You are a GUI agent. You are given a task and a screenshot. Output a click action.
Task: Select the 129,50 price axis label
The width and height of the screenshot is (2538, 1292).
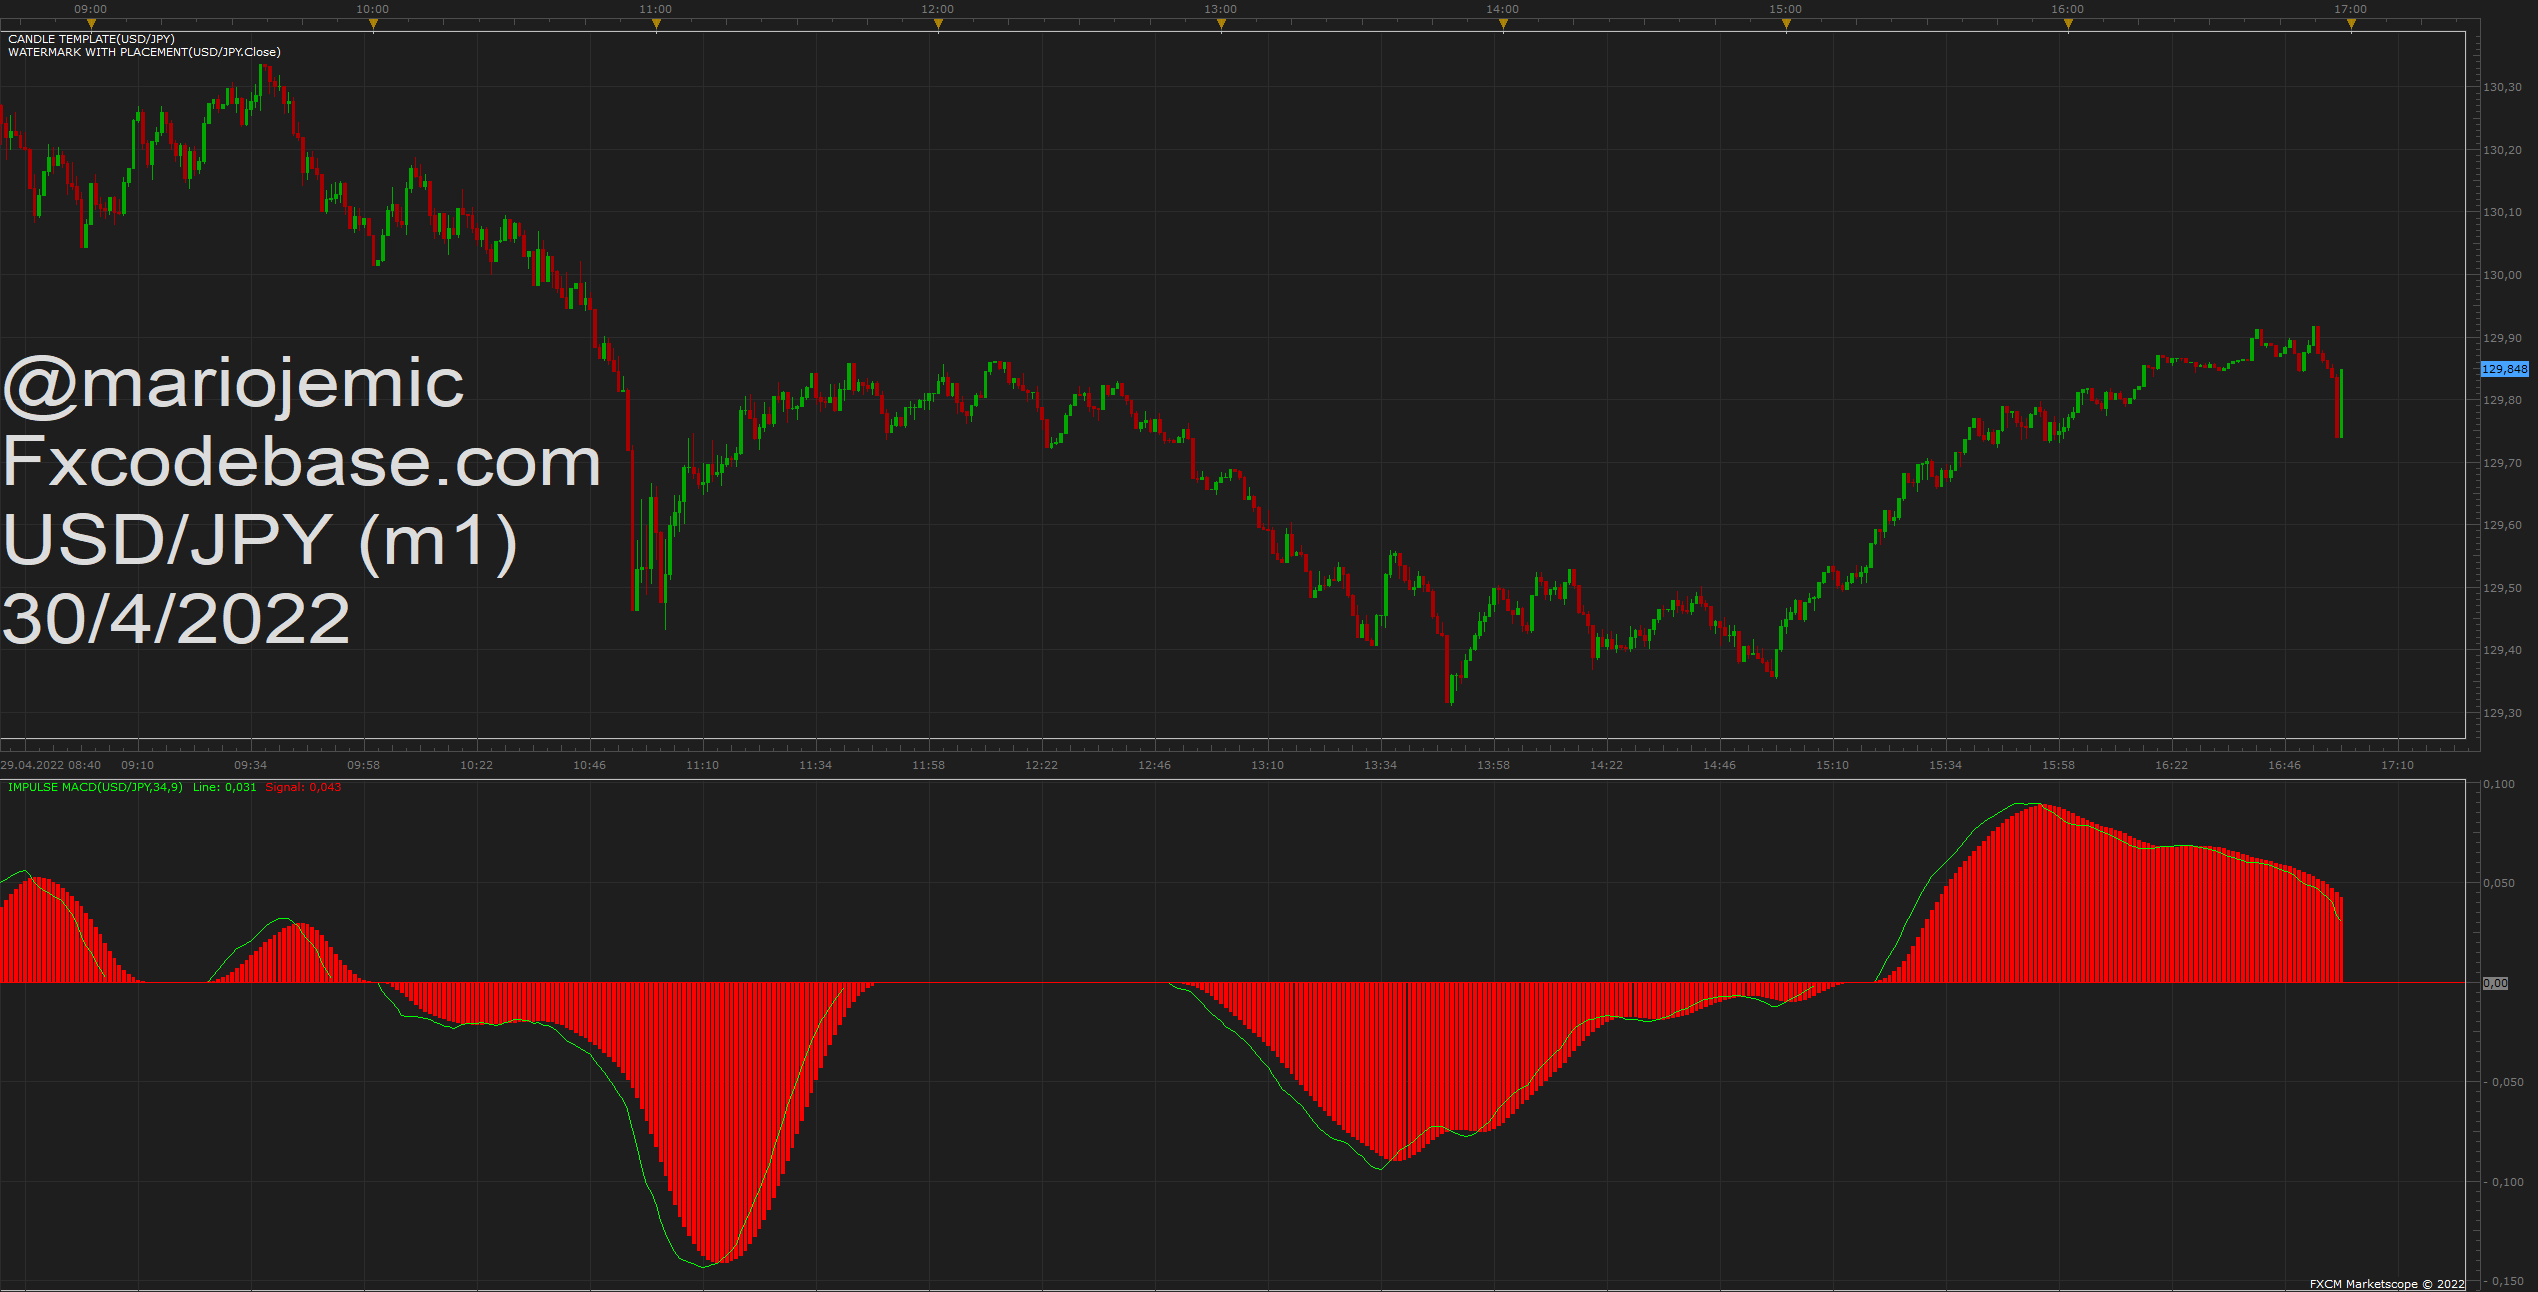click(x=2503, y=588)
